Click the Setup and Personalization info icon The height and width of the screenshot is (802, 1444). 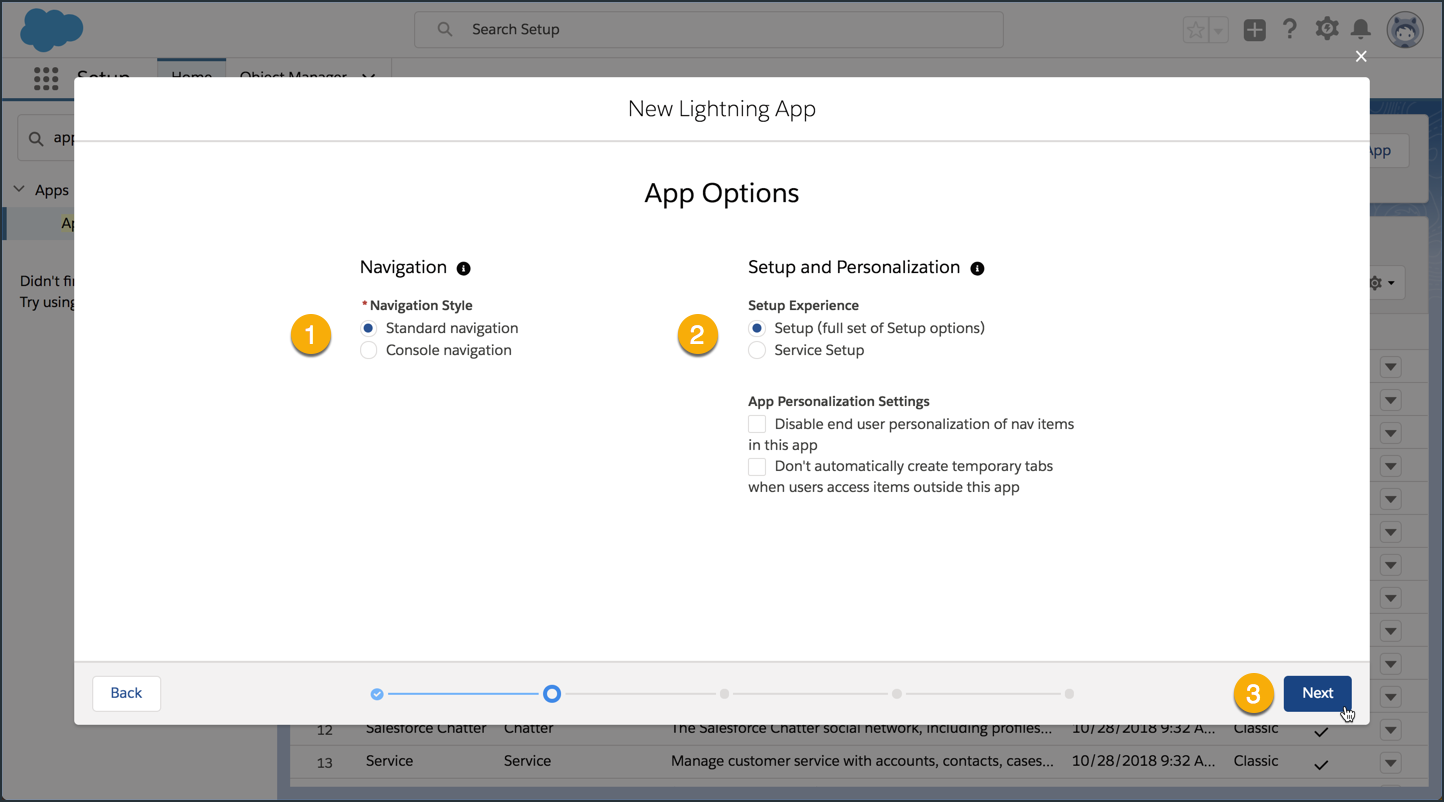[x=977, y=268]
